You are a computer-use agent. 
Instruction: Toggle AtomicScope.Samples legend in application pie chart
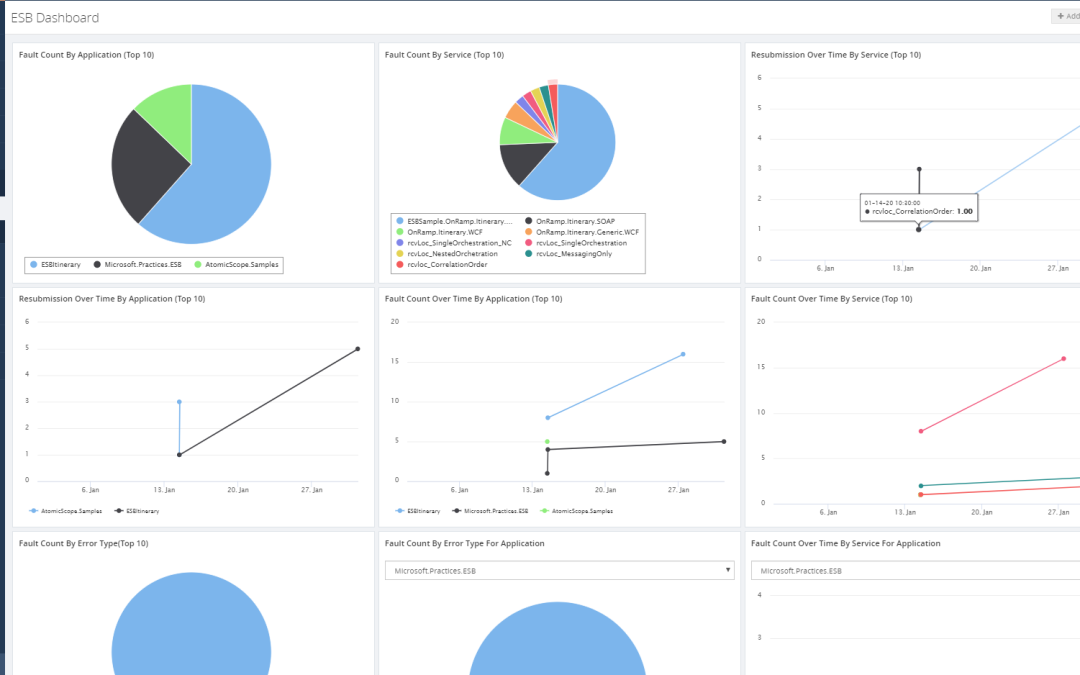click(236, 264)
